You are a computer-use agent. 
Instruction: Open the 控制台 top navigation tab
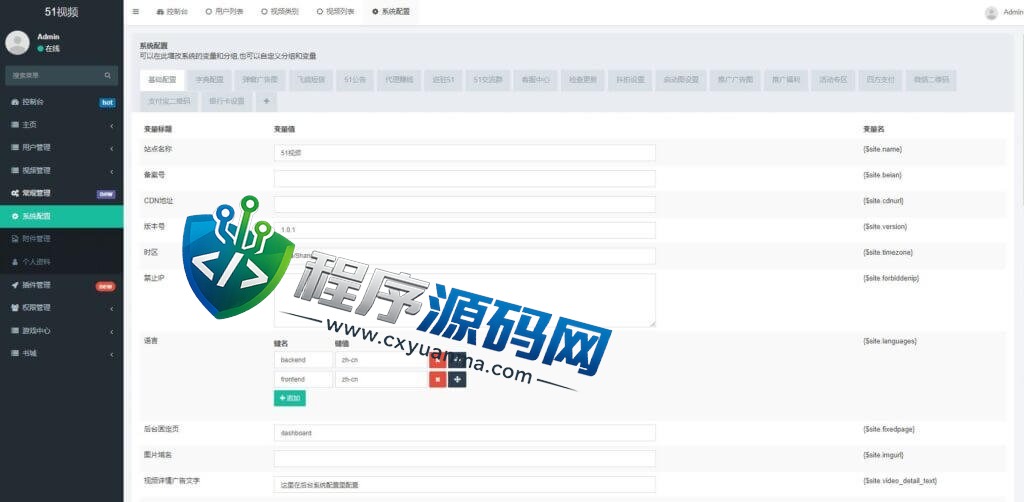172,12
